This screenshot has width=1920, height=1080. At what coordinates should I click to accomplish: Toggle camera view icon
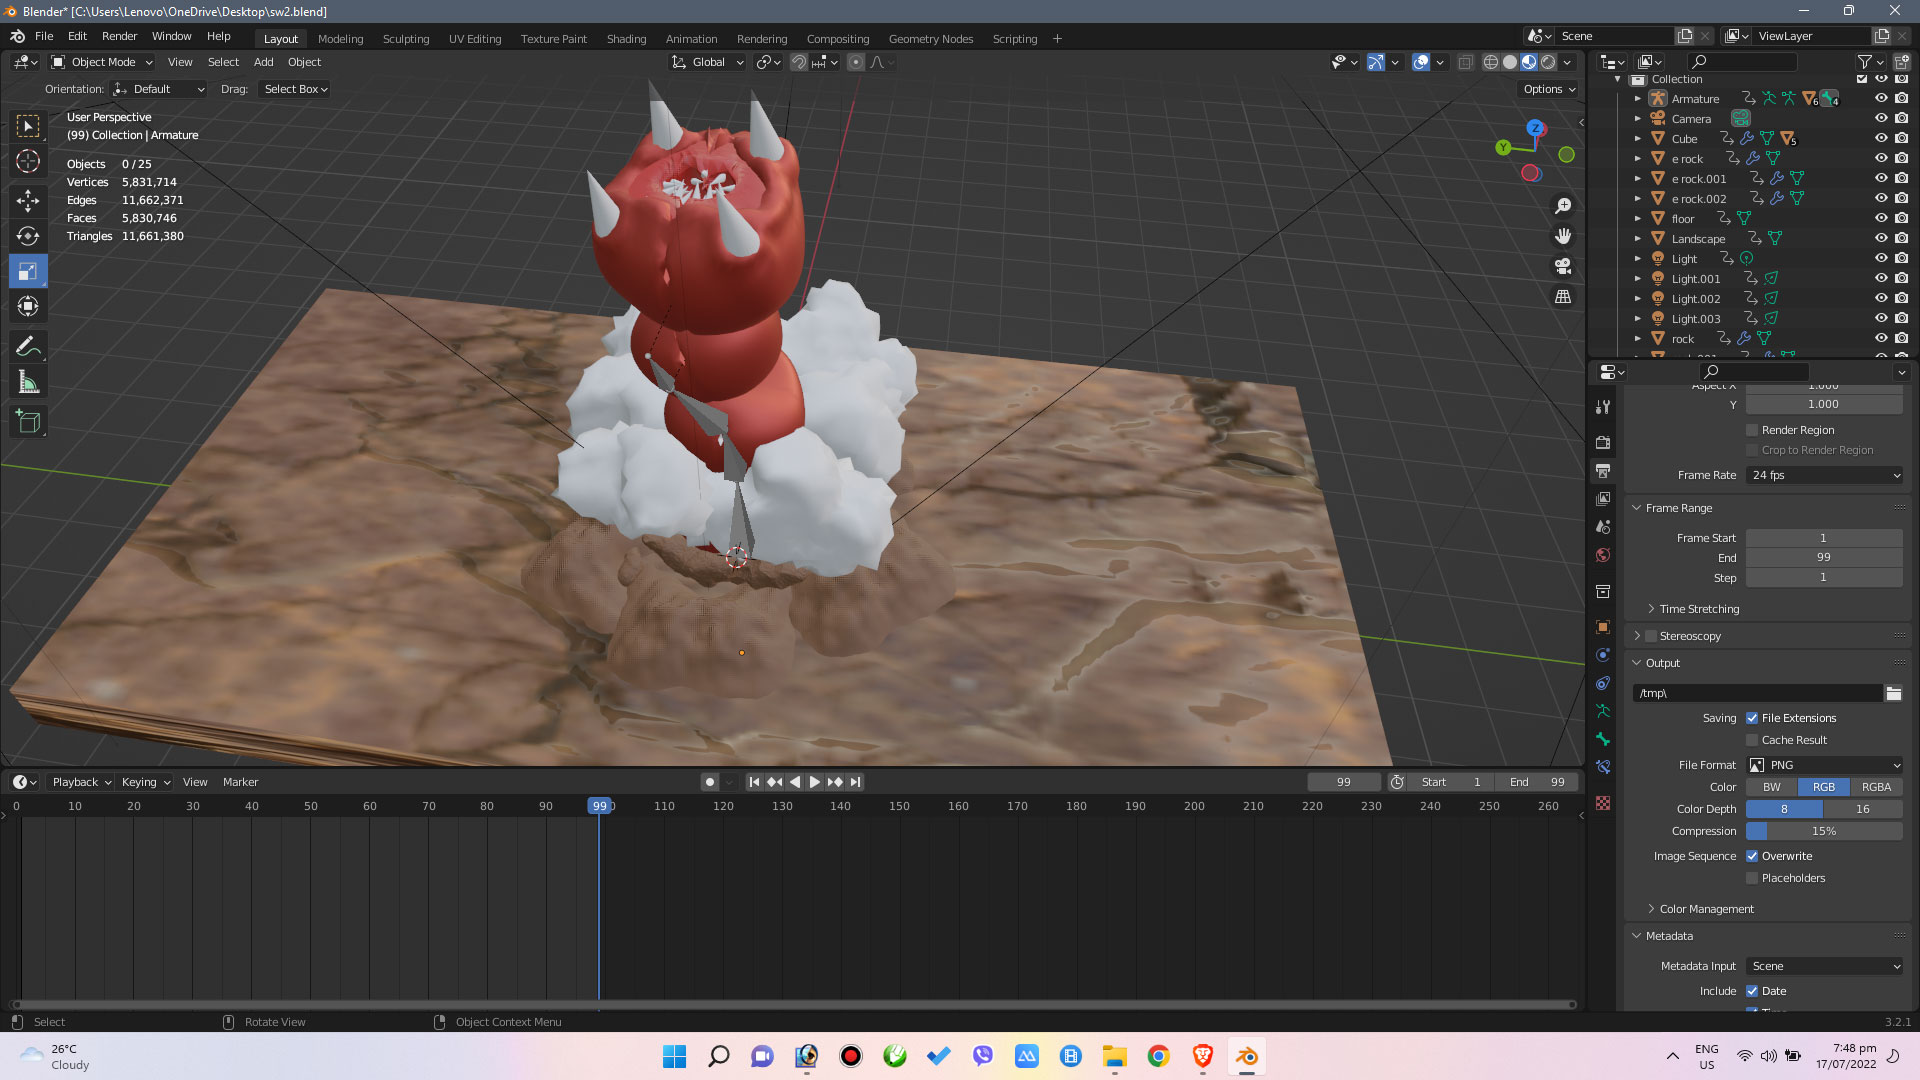click(x=1563, y=266)
